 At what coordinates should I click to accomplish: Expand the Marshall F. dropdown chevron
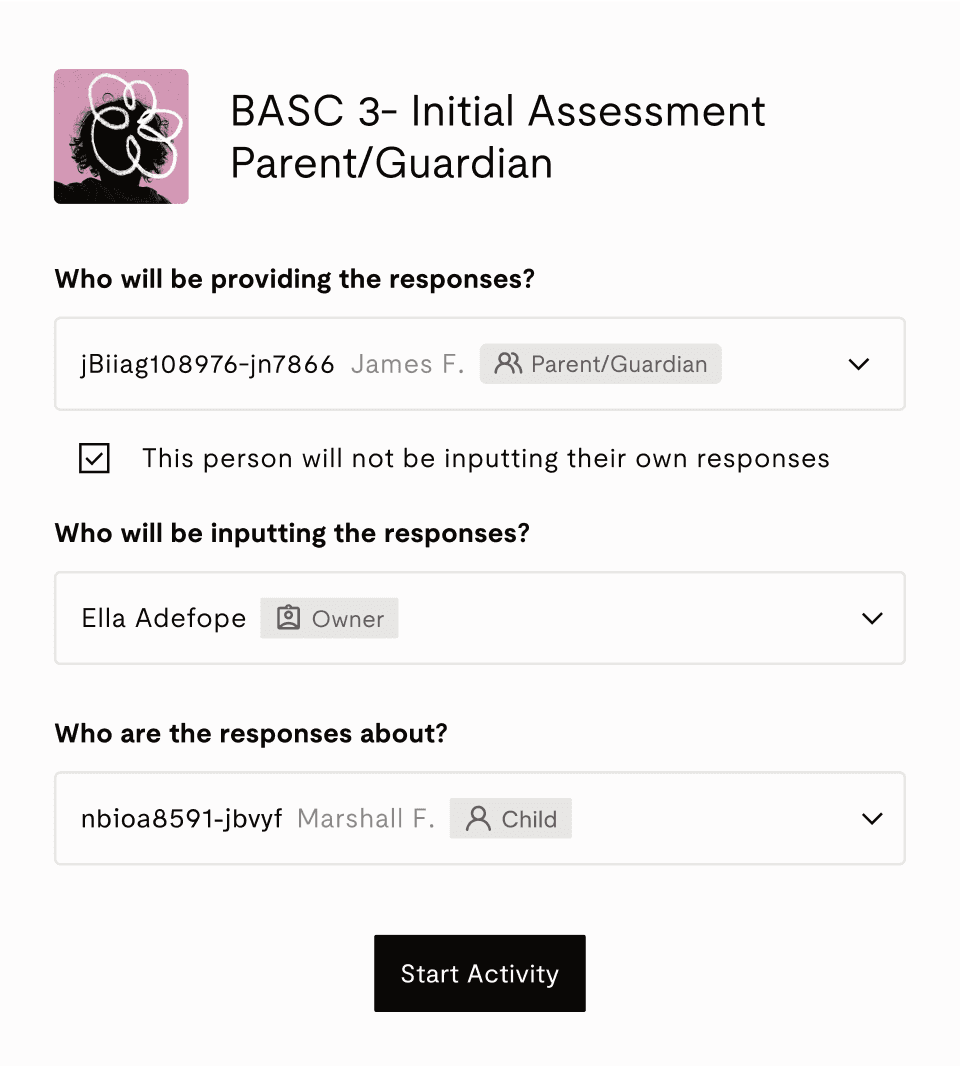872,818
